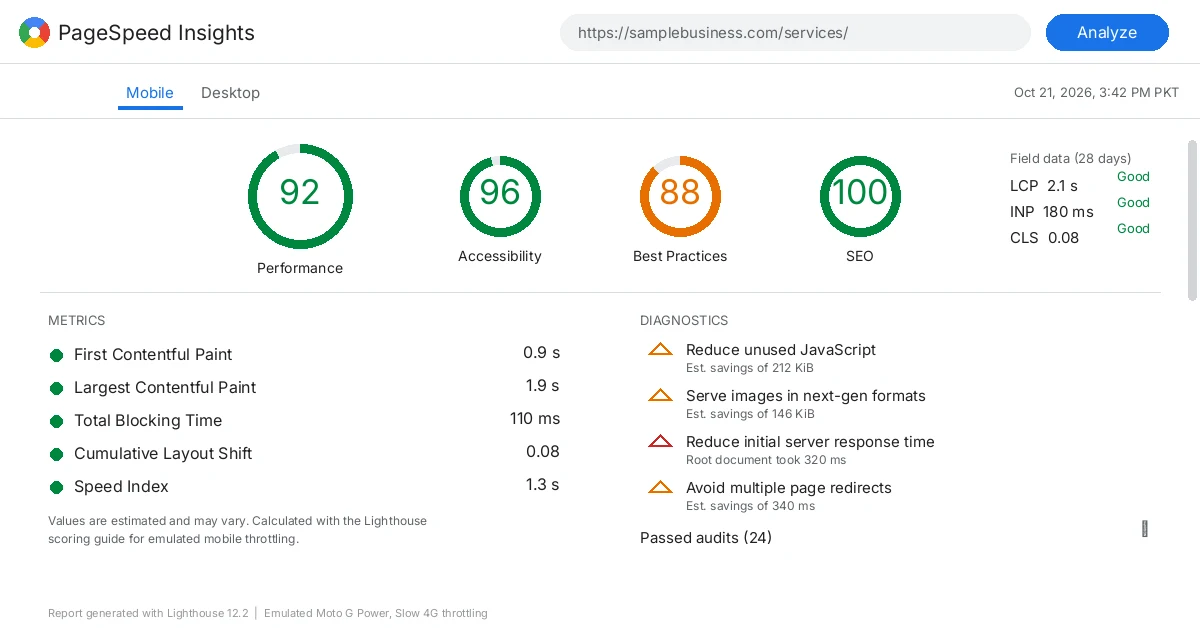Click the report timestamp Oct 21, 2026
Screen dimensions: 1200x628
point(1096,93)
